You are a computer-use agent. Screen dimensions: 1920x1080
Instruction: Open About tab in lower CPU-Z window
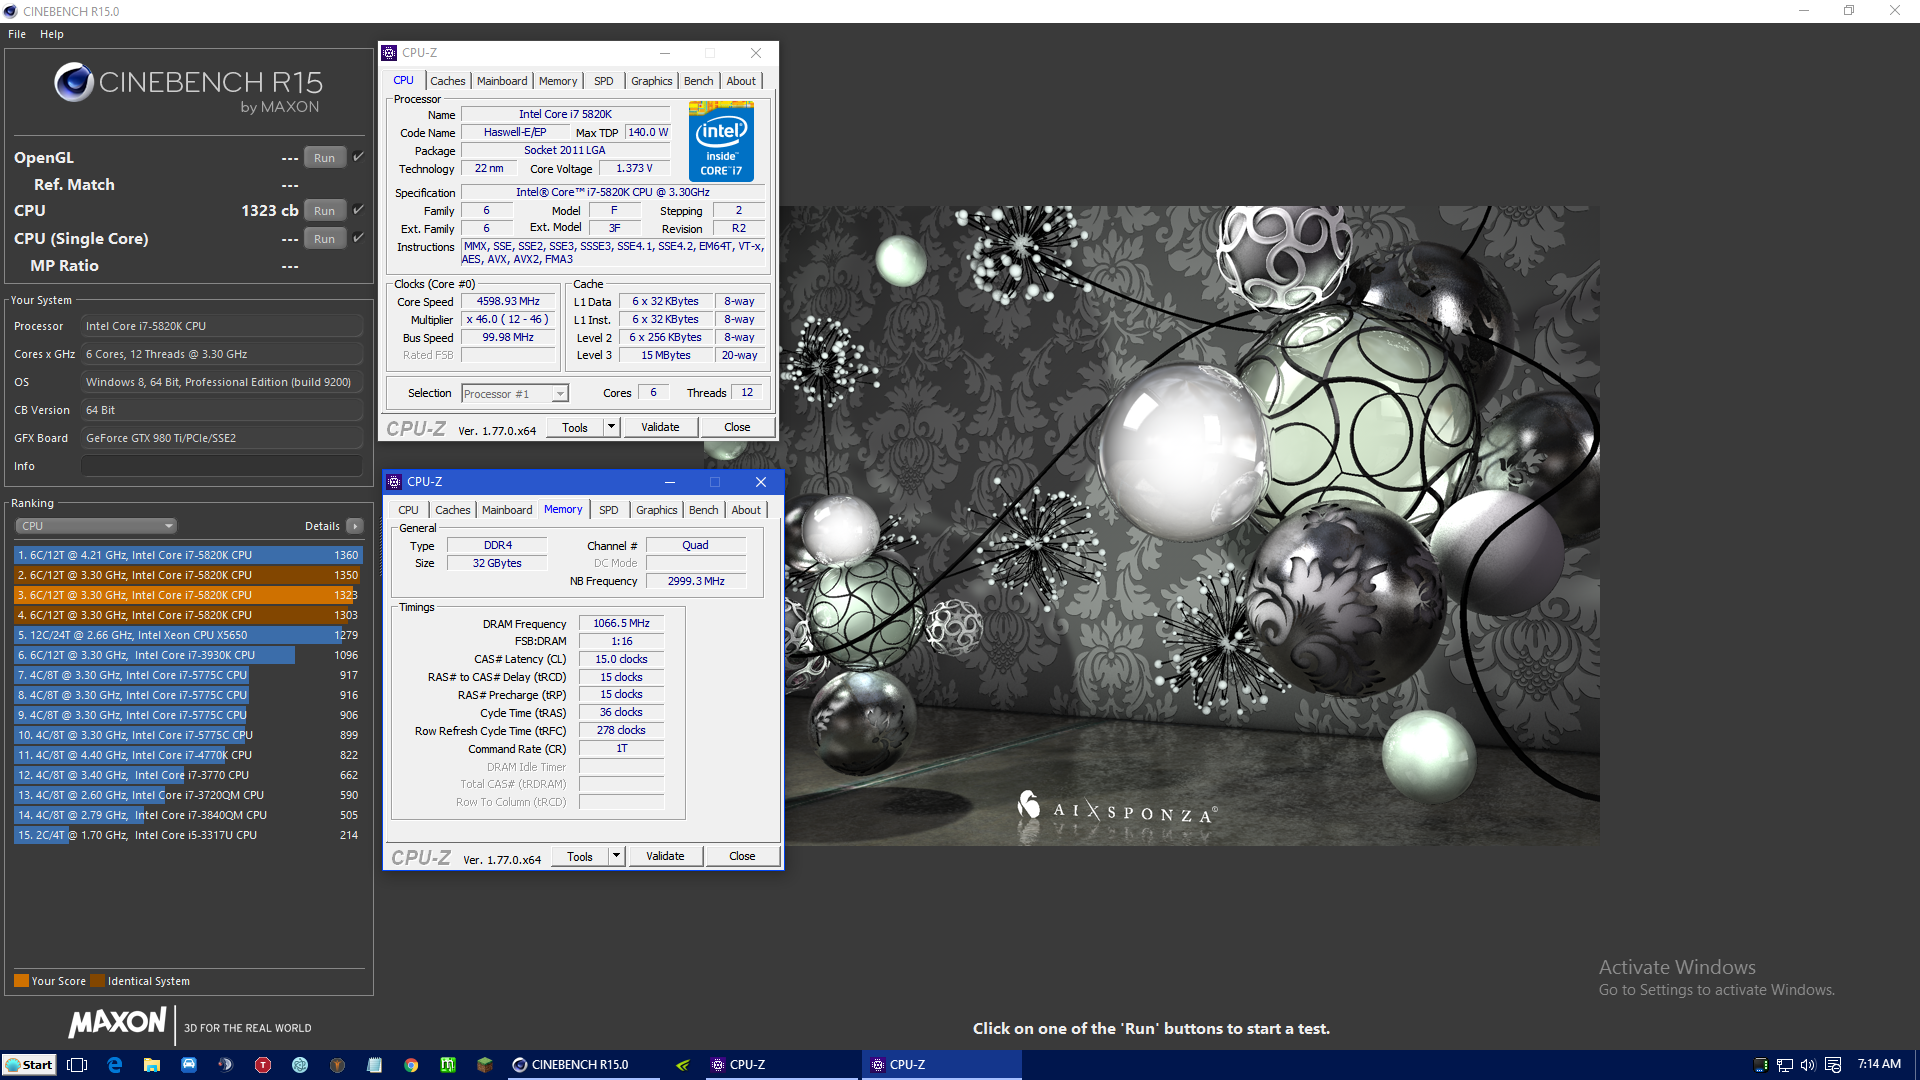746,510
